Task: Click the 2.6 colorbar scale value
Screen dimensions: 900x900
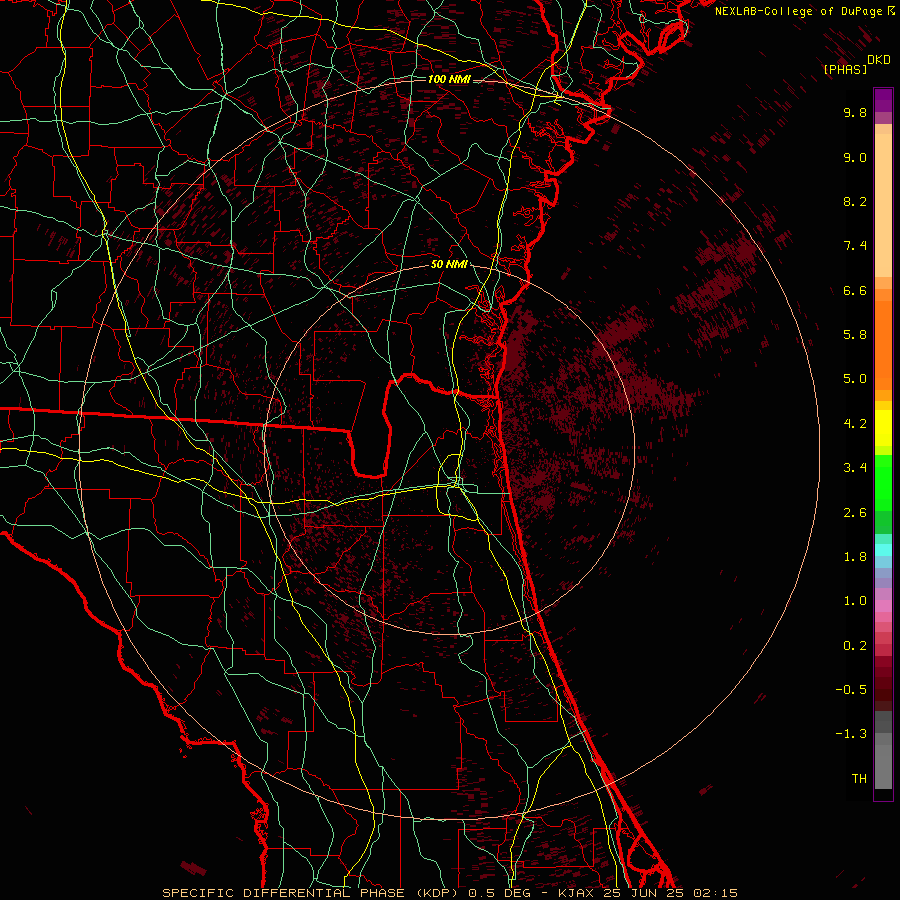Action: click(855, 513)
